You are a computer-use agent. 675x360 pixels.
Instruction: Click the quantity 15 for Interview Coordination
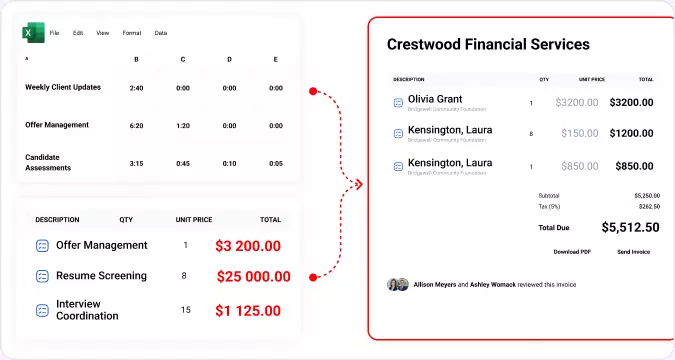pyautogui.click(x=186, y=310)
